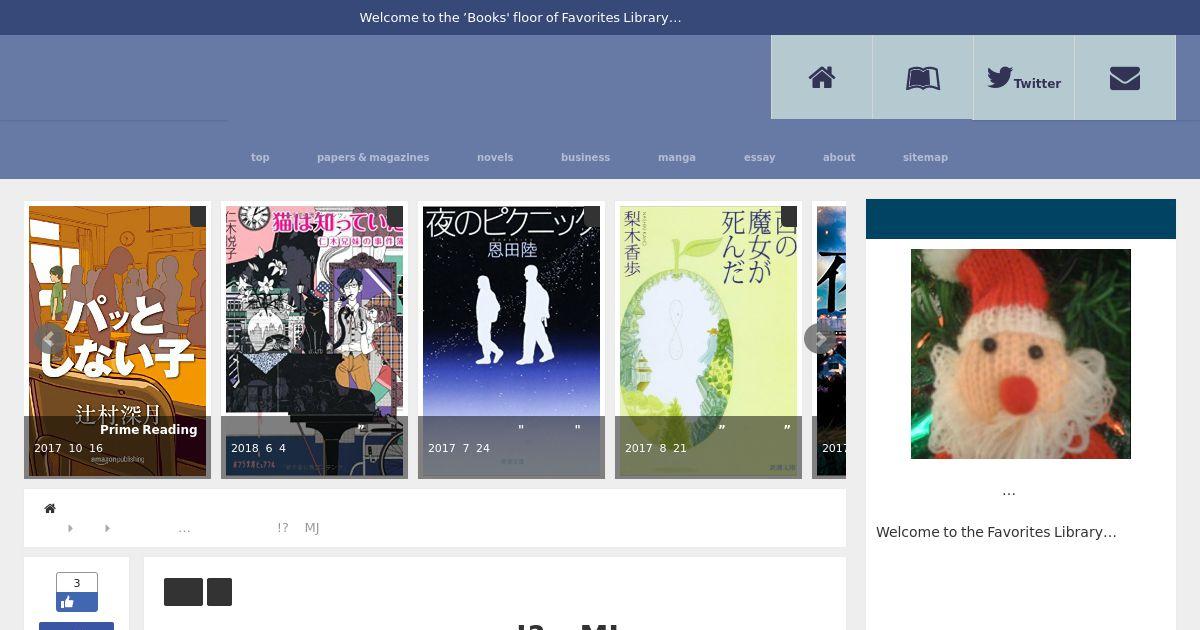The image size is (1200, 630).
Task: Click the 'MJ' breadcrumb text
Action: 312,528
